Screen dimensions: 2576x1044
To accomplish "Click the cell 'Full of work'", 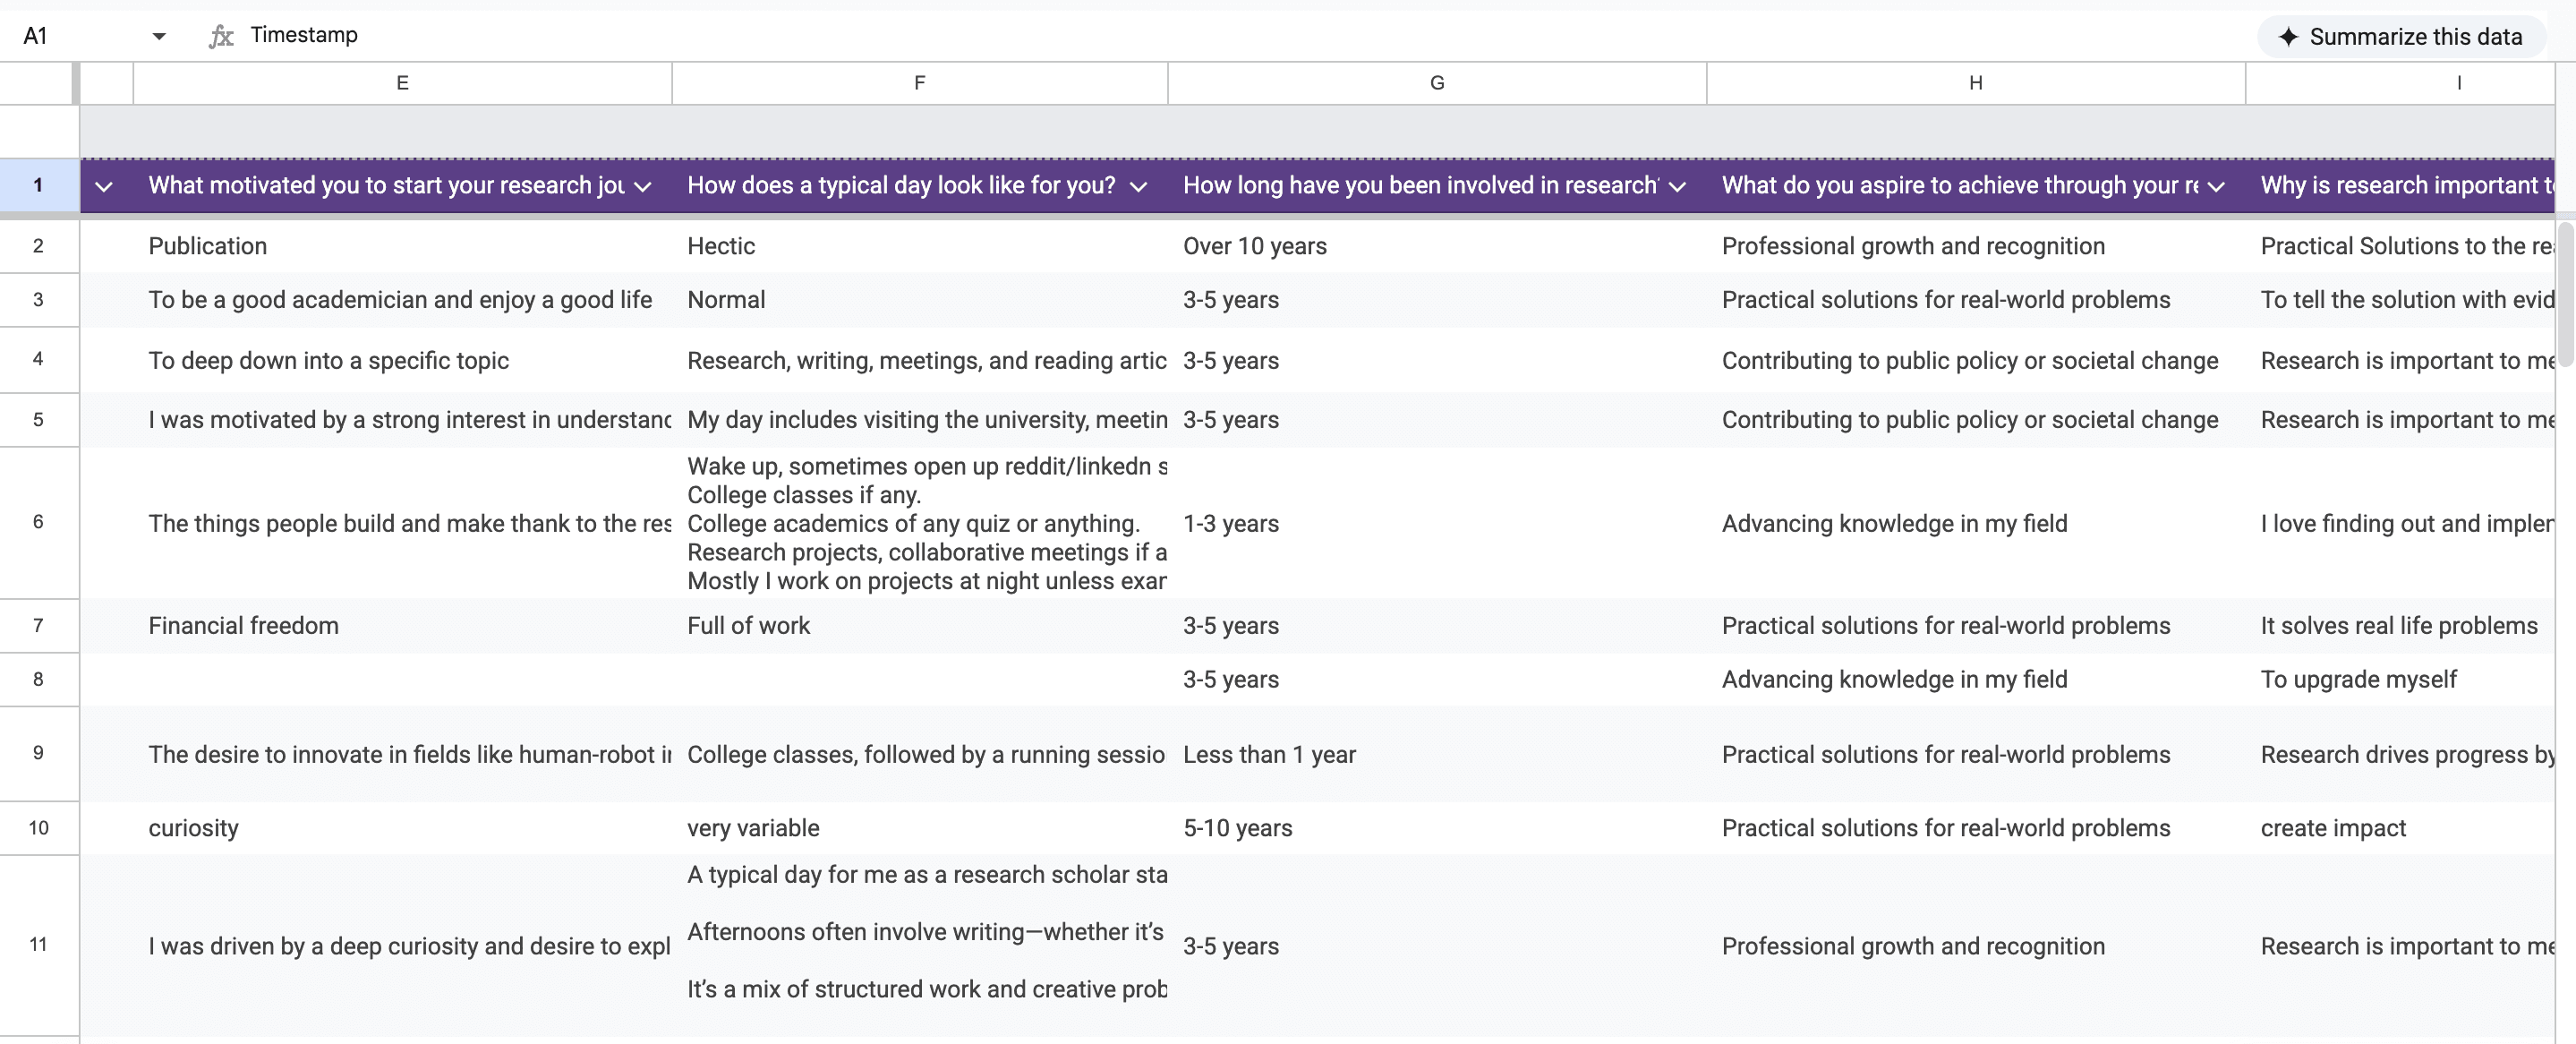I will [919, 626].
